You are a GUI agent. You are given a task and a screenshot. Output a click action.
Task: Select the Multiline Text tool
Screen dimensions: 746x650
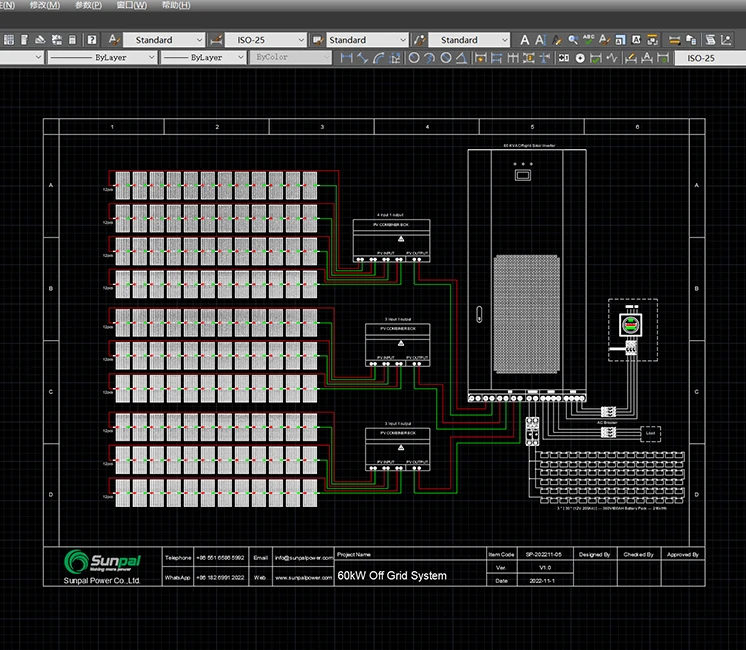[524, 39]
